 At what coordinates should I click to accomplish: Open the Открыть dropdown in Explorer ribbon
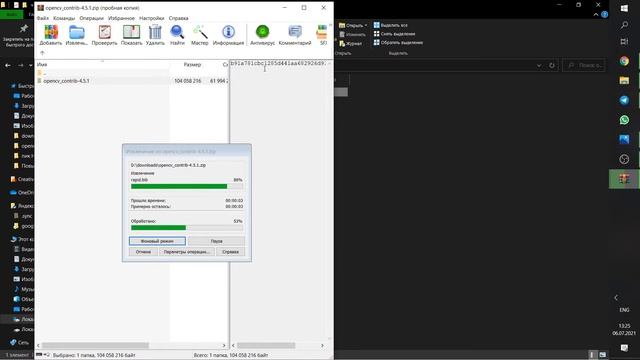(353, 25)
